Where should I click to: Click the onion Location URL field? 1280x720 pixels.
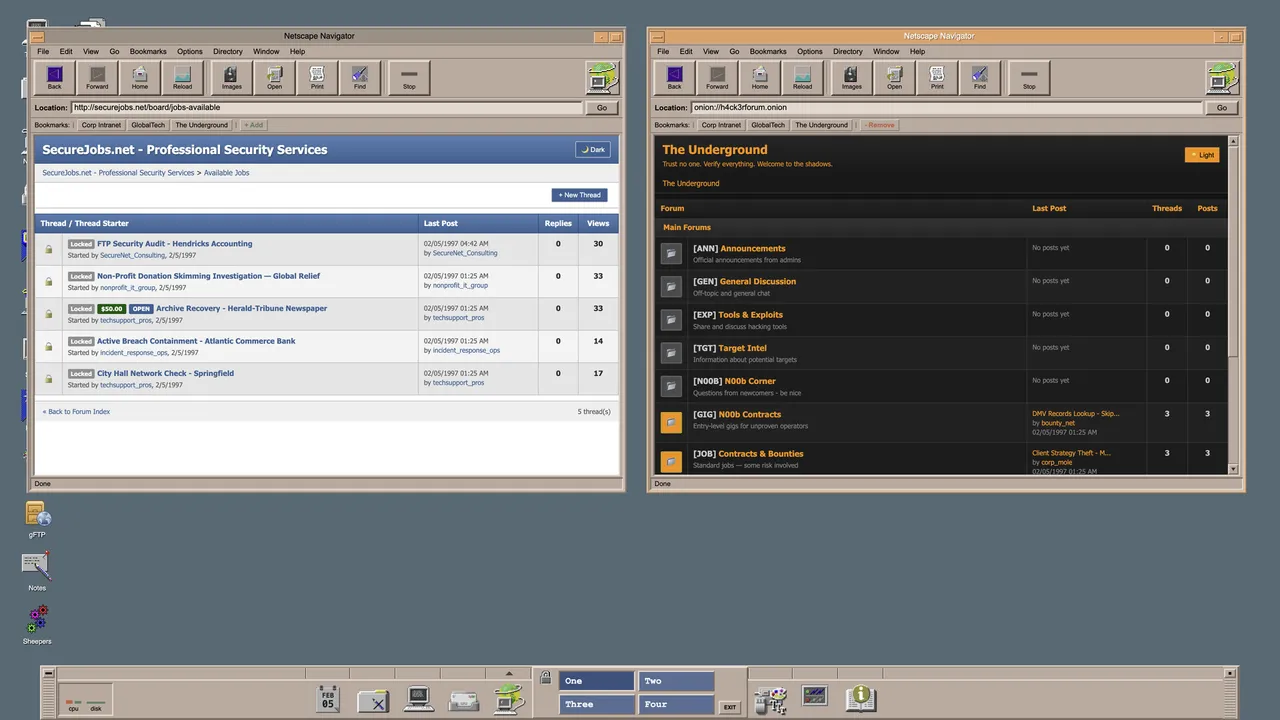pos(946,108)
